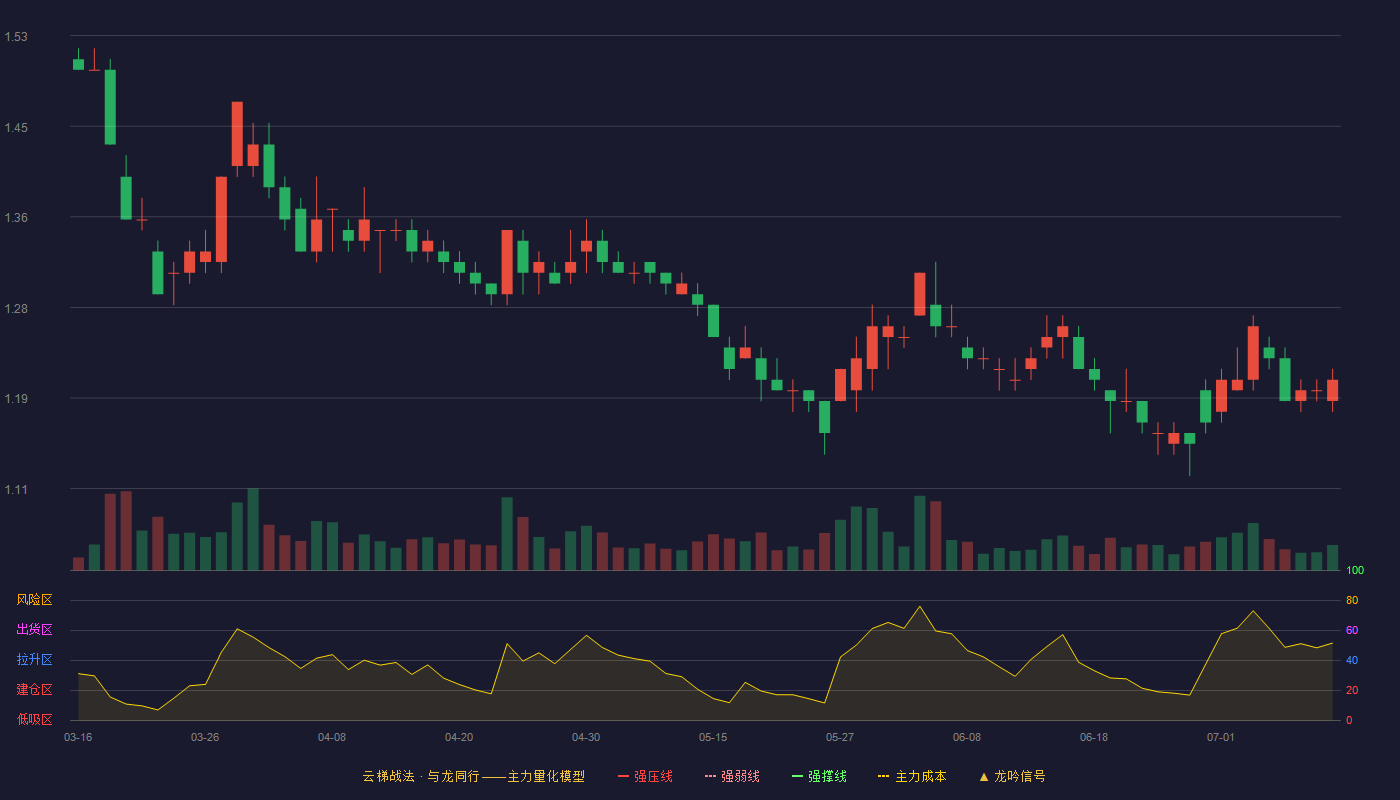Select the 低吸区 zone label
Screen dimensions: 1400x800
click(34, 719)
